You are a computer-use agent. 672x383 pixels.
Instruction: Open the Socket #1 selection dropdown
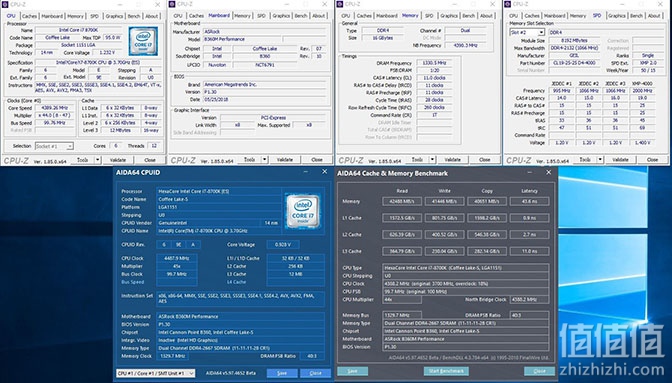(x=70, y=146)
